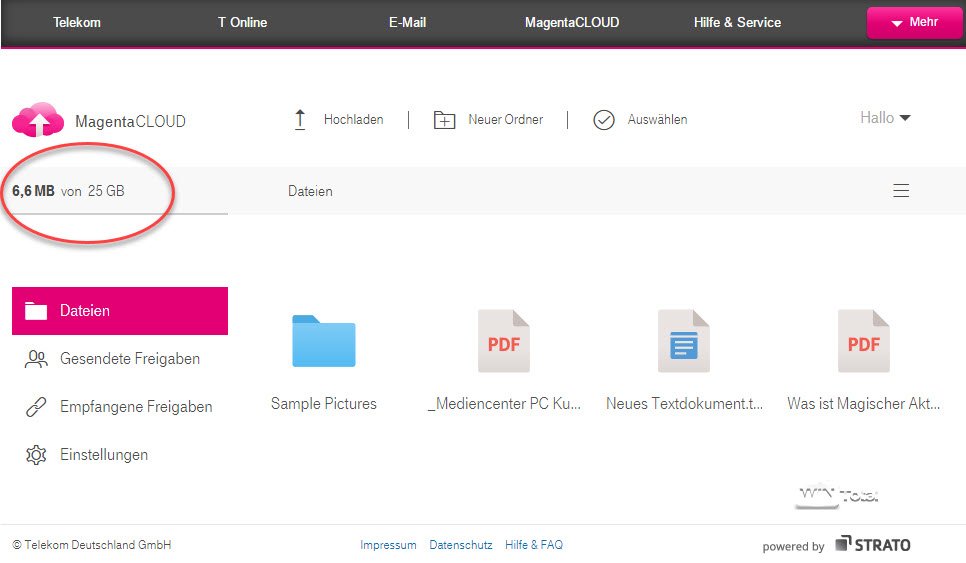Click the Gesendete Freigaben people icon

36,358
